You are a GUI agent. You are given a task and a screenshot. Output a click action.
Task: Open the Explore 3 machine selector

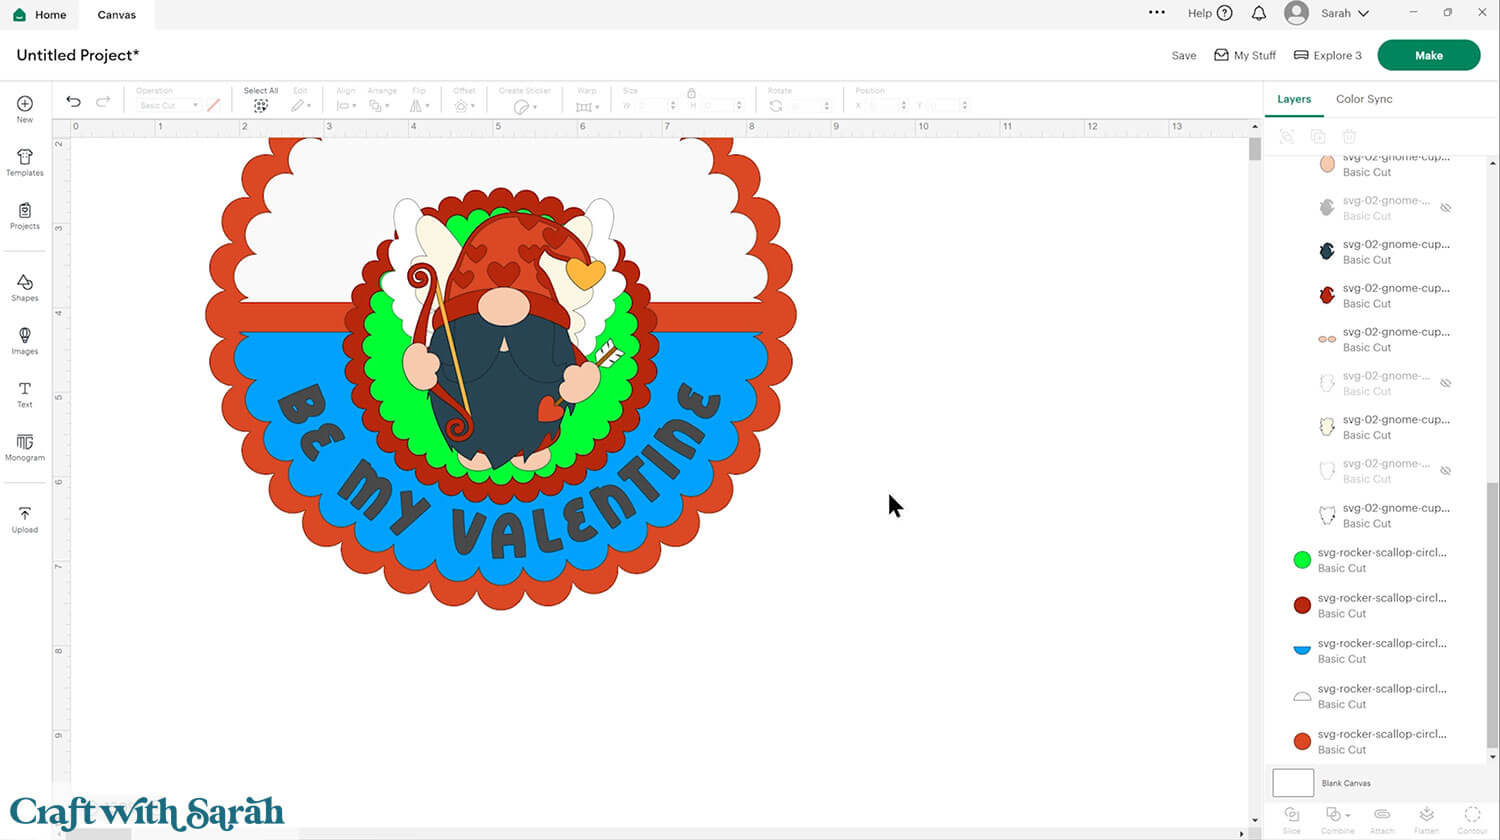point(1327,55)
